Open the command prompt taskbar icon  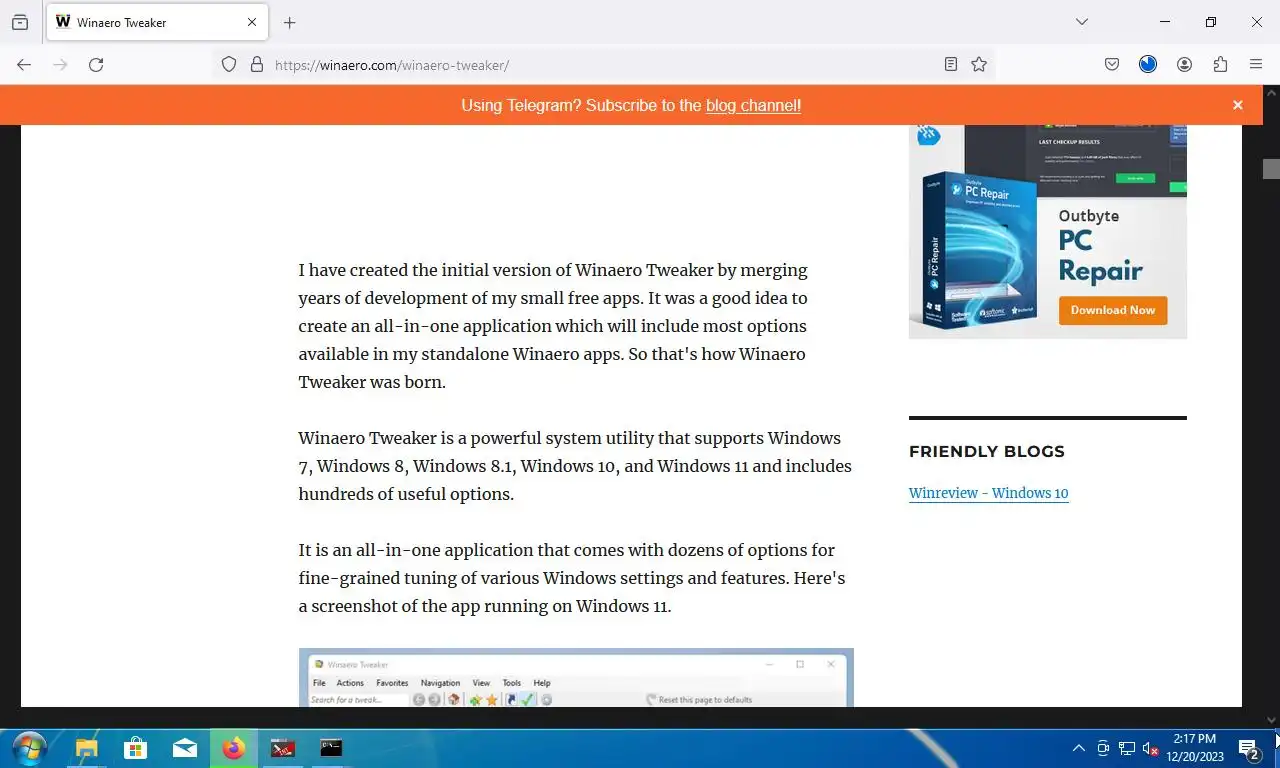pos(331,748)
